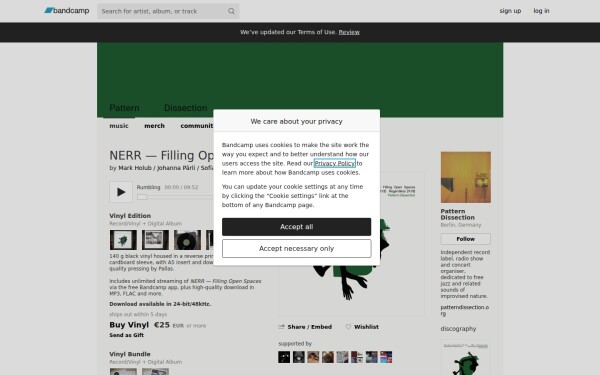
Task: Open the Privacy Policy link
Action: tap(334, 163)
